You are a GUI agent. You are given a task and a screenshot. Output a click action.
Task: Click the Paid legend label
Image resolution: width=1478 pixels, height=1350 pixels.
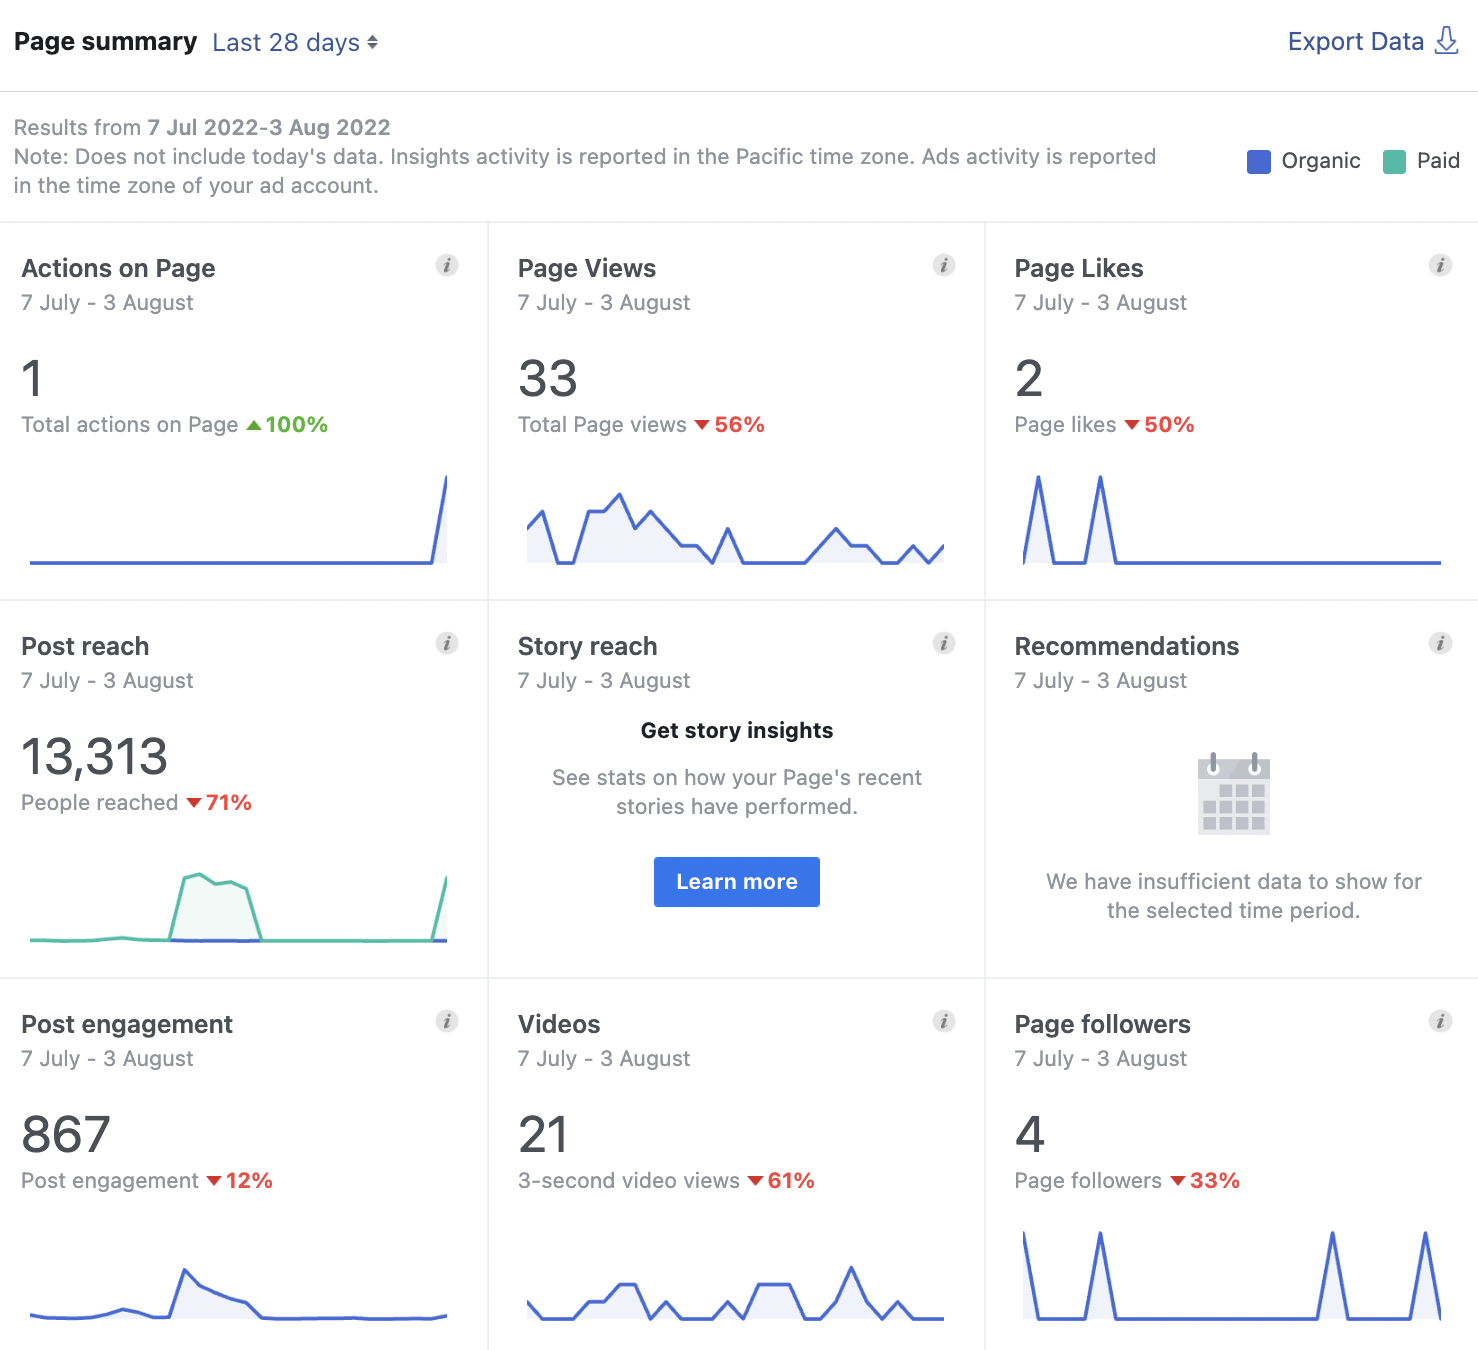coord(1438,161)
